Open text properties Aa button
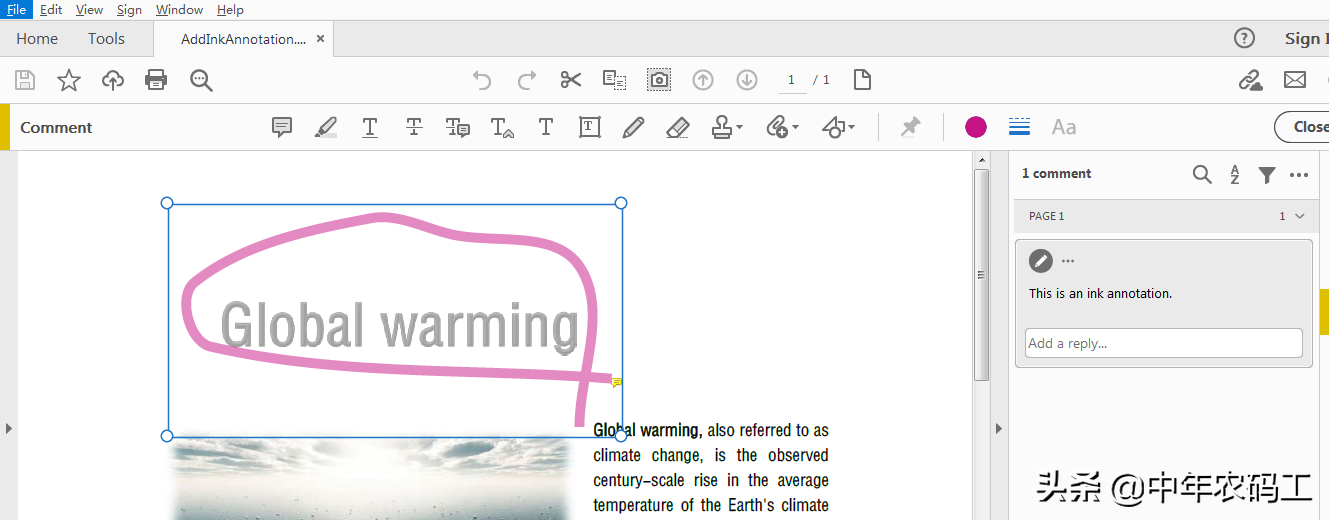The width and height of the screenshot is (1329, 520). [1064, 127]
